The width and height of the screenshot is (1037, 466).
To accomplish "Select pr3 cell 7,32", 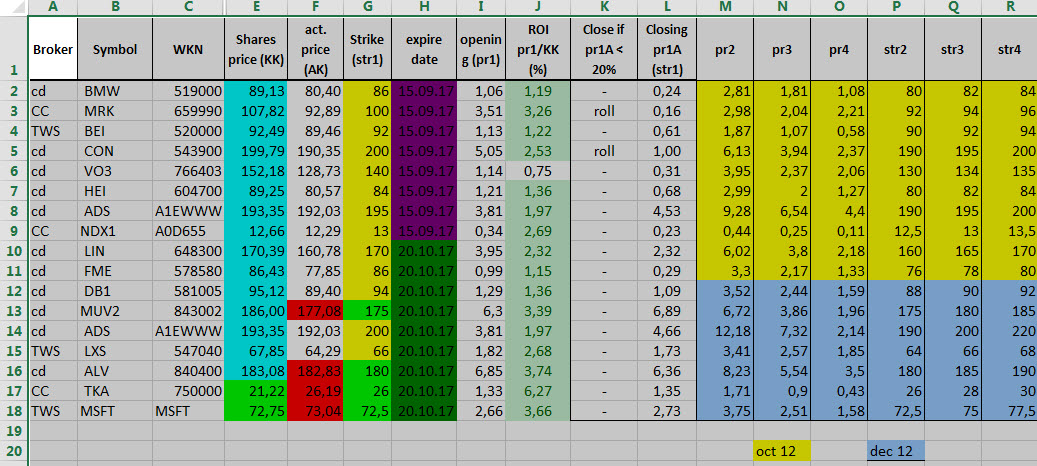I will pos(782,329).
